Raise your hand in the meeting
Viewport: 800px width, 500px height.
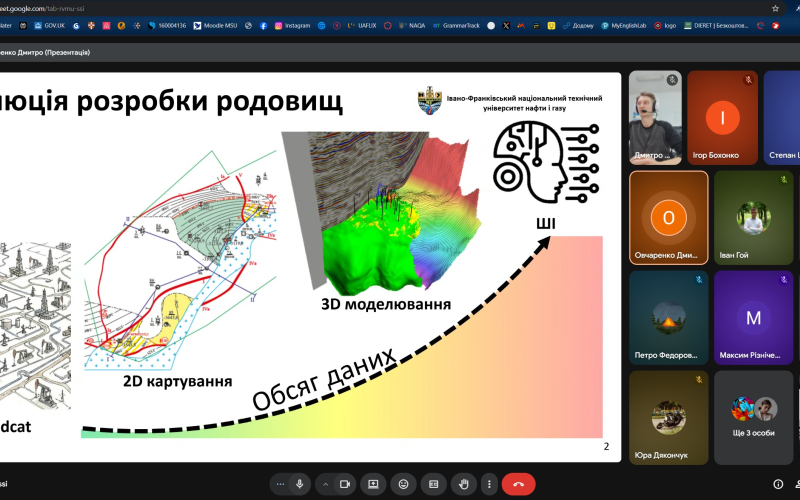[x=464, y=484]
